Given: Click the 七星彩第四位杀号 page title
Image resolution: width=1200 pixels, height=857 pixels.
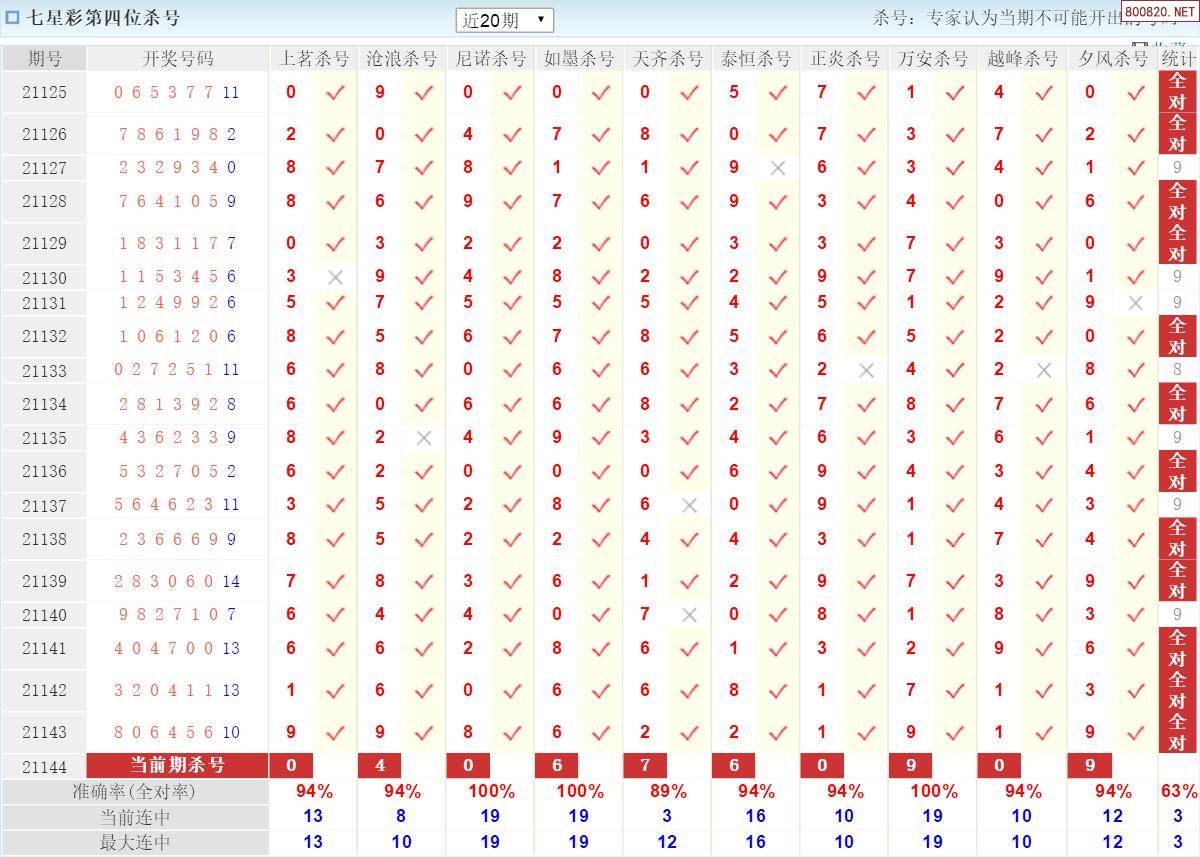Looking at the screenshot, I should click(103, 18).
